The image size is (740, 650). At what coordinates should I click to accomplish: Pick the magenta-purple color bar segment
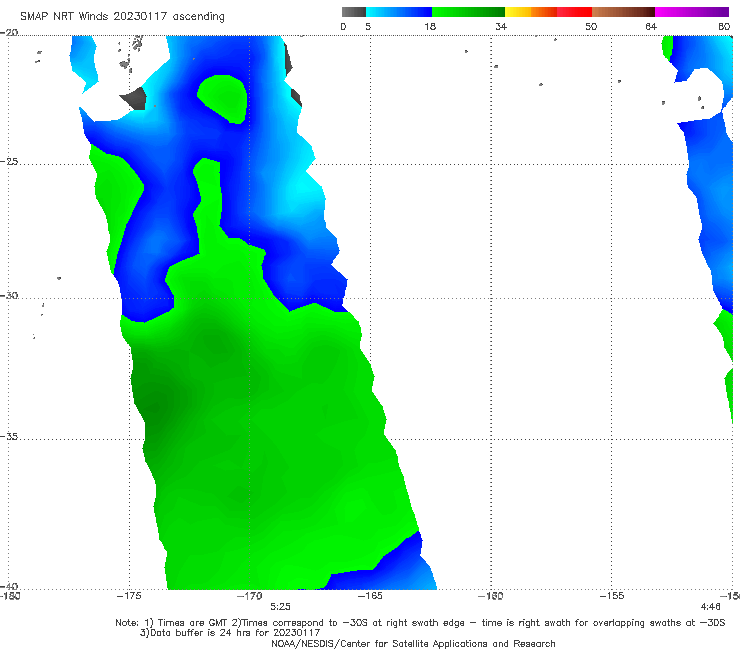coord(692,12)
